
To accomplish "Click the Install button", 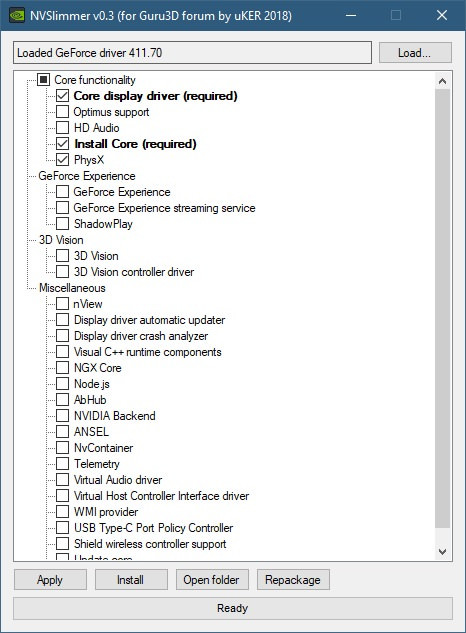I will pos(131,580).
